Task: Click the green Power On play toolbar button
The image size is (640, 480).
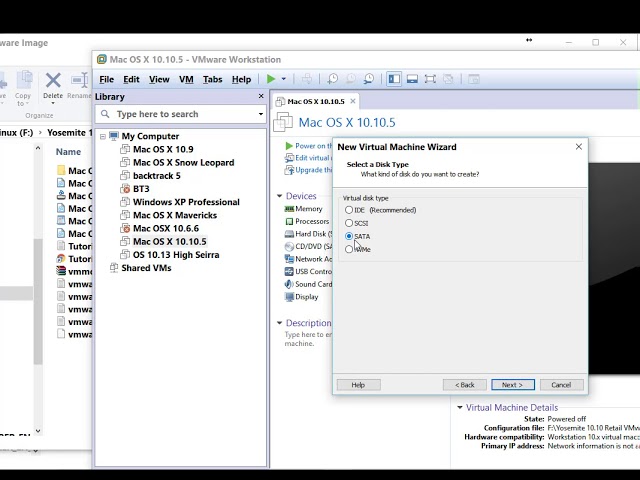Action: (271, 79)
